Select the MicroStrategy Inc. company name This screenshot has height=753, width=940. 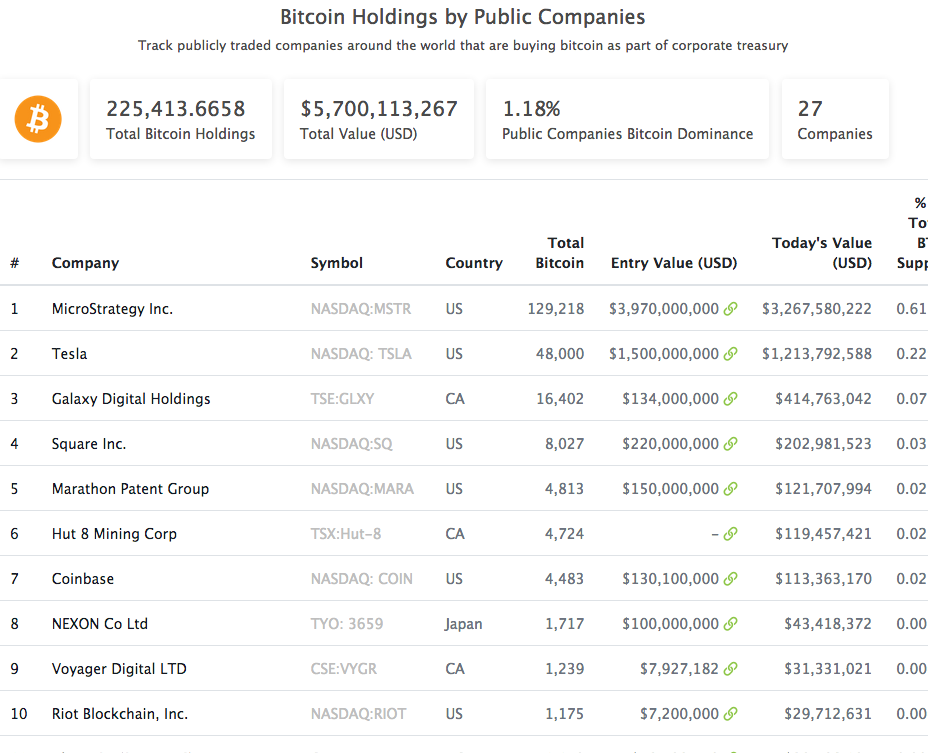pyautogui.click(x=112, y=309)
